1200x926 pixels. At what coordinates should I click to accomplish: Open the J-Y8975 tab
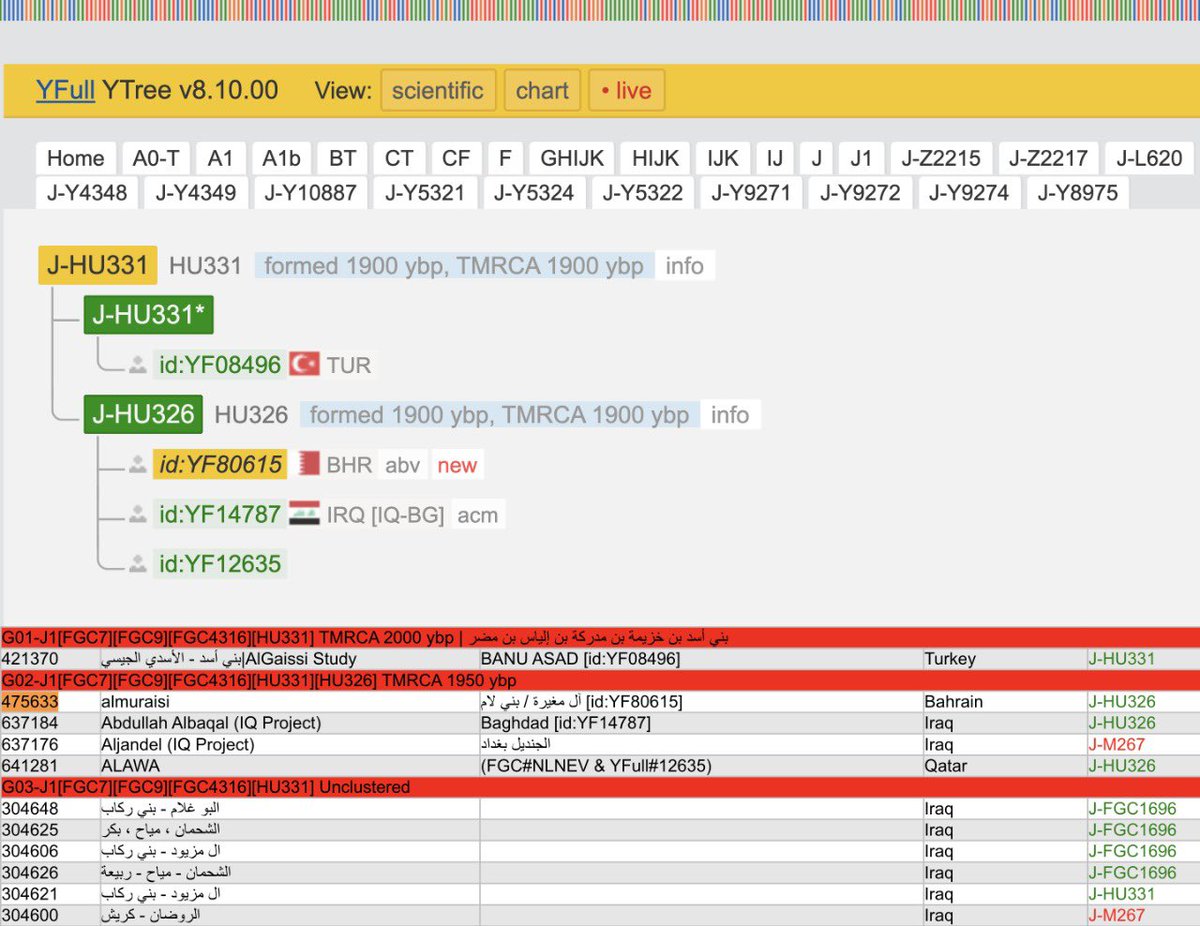point(1078,192)
